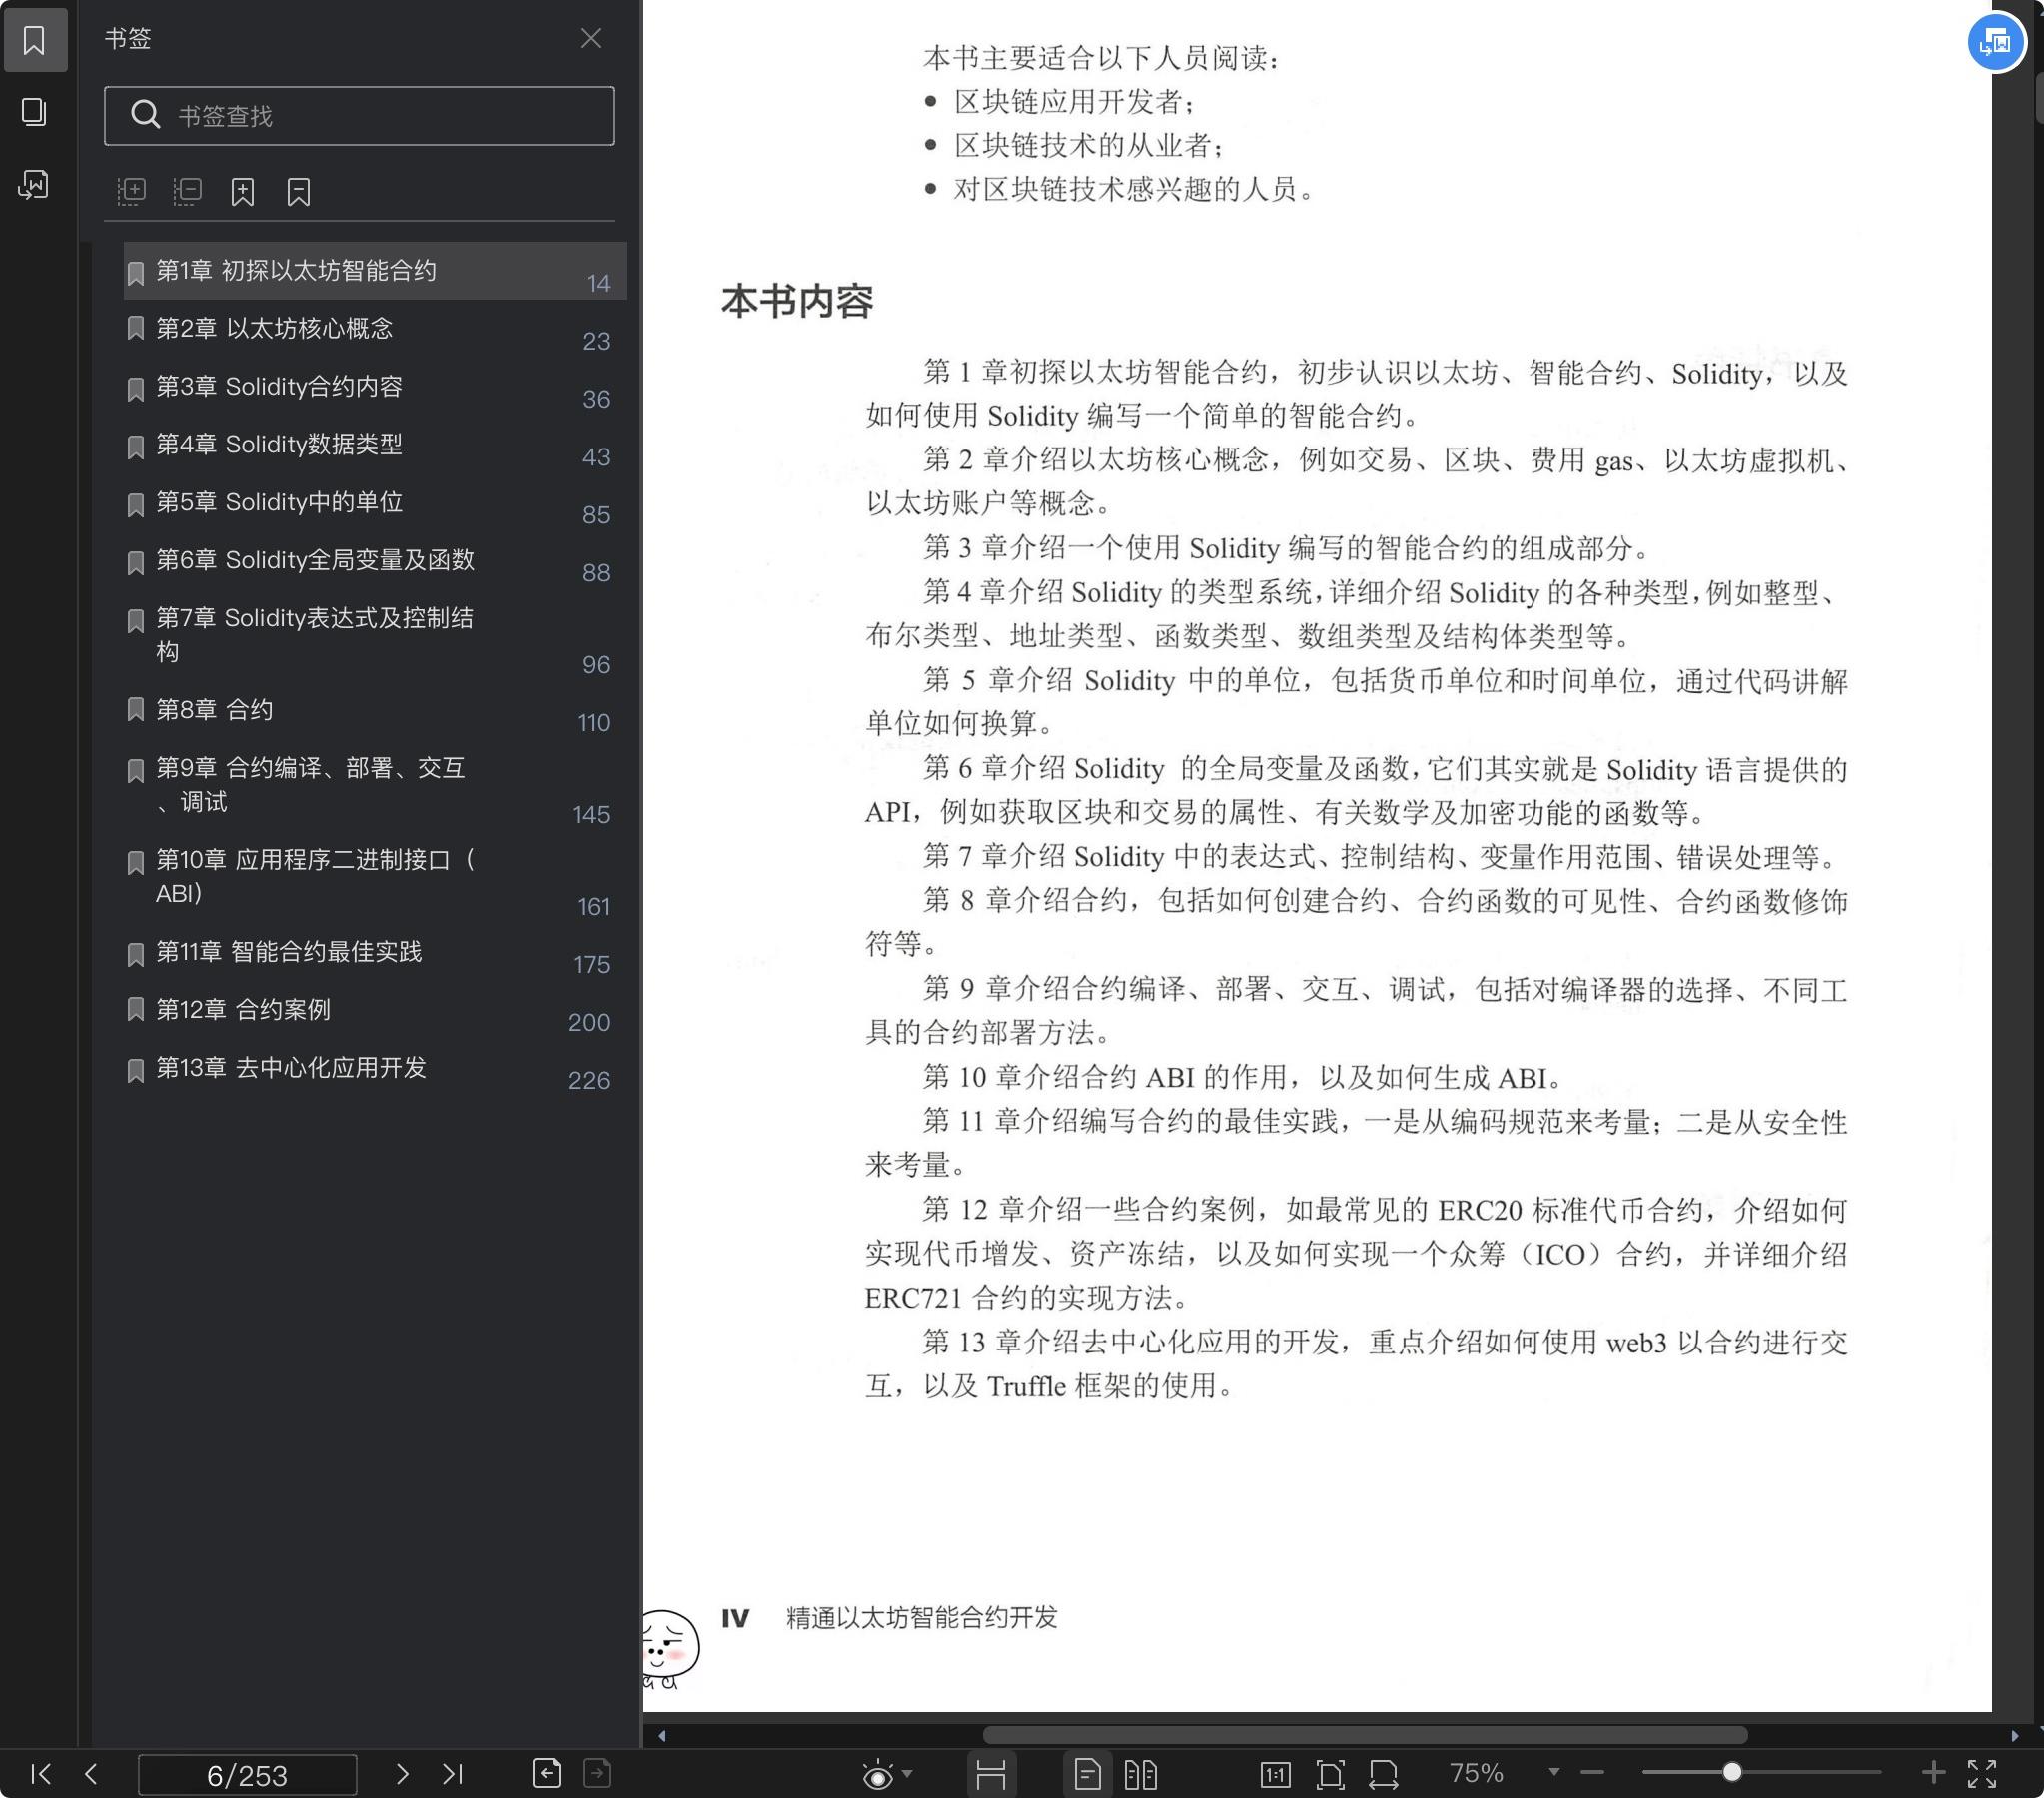
Task: Select single page view
Action: click(x=1087, y=1775)
